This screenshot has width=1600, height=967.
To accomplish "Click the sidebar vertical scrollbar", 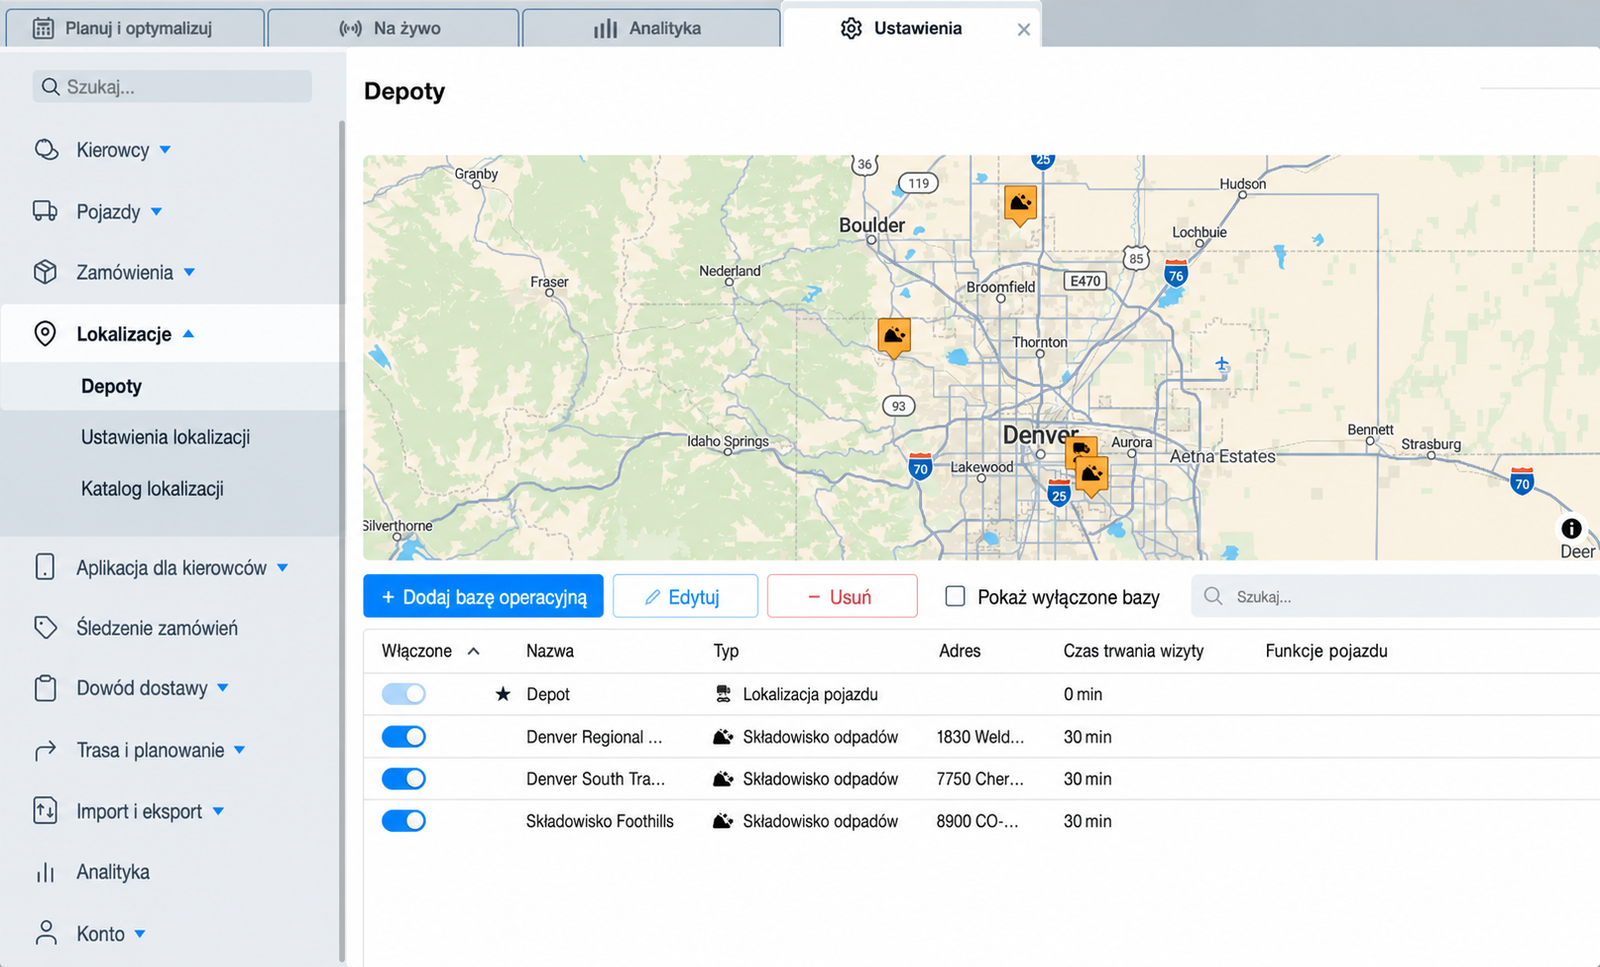I will [x=342, y=540].
